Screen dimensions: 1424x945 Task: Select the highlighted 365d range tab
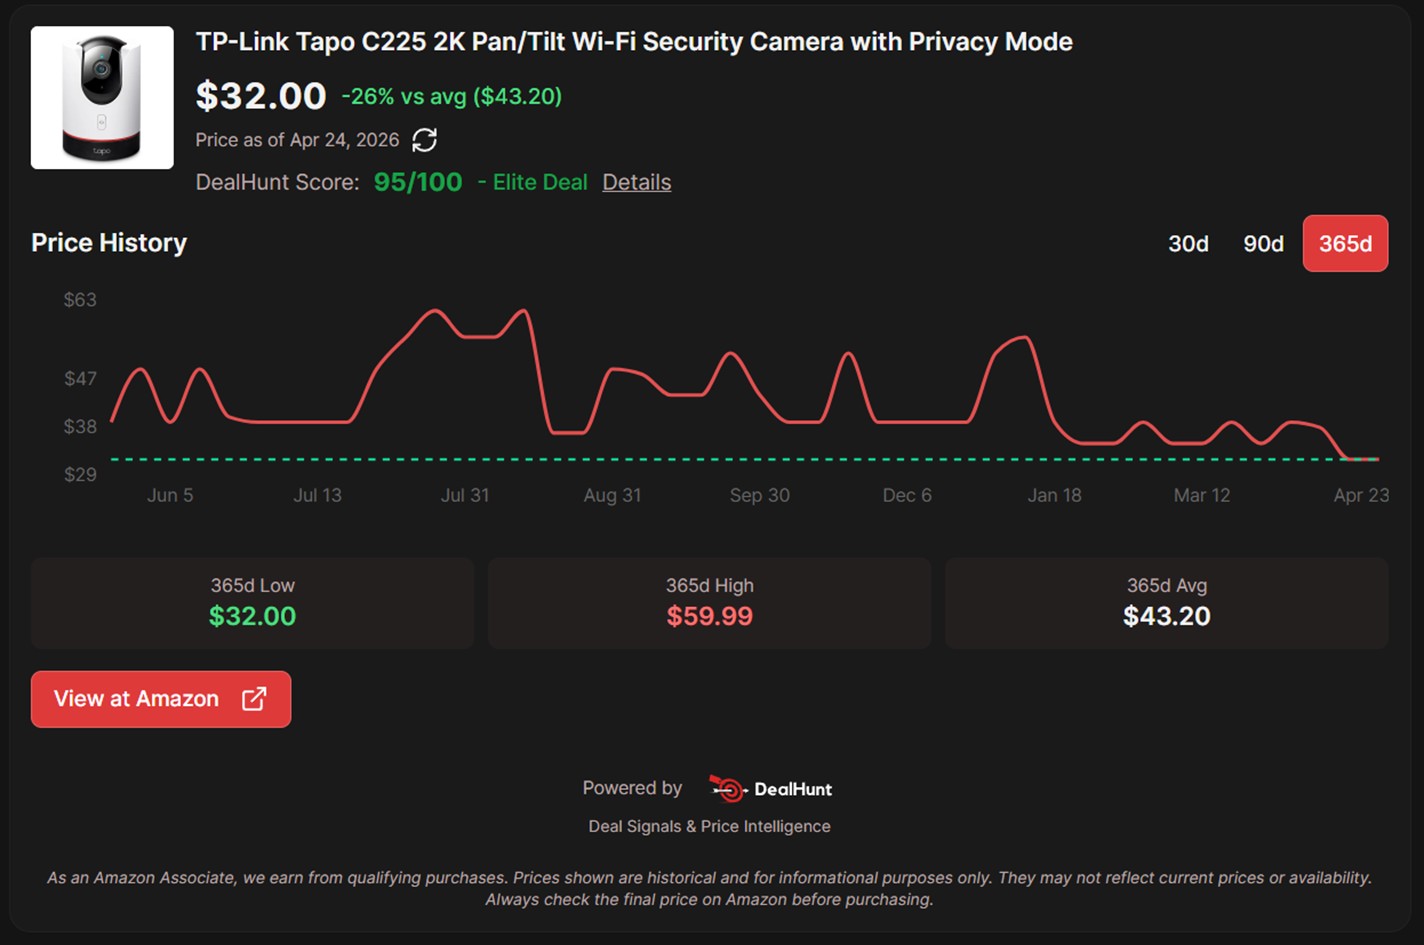(x=1345, y=243)
